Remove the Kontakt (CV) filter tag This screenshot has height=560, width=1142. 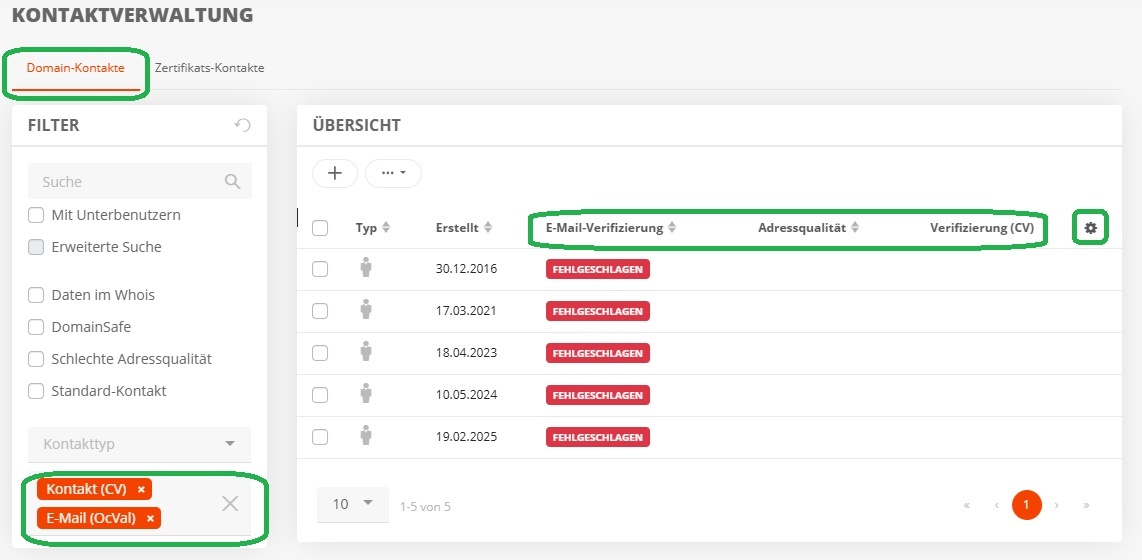click(141, 489)
